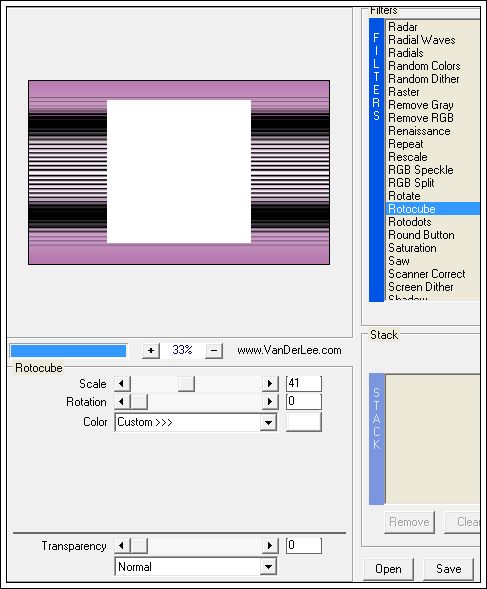Click the Open button

[388, 569]
